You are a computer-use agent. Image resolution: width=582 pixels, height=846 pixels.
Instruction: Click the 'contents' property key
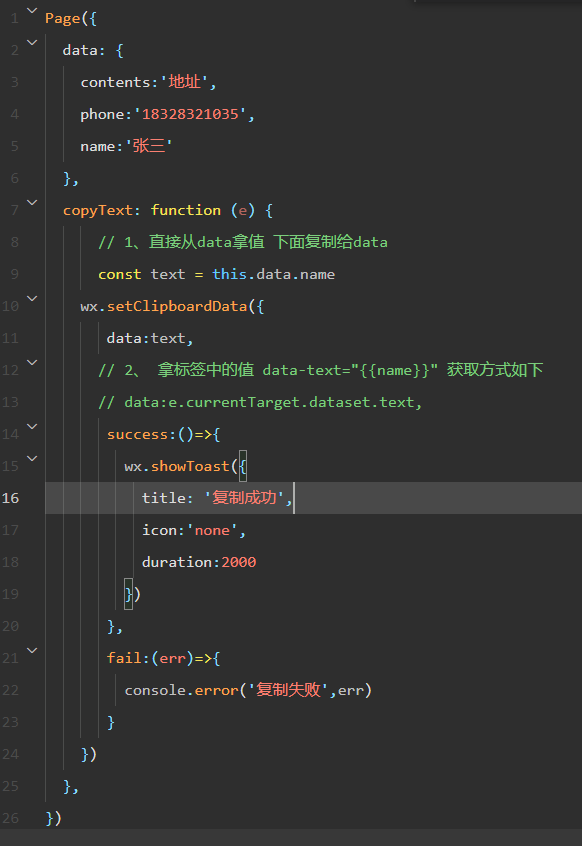pos(115,82)
